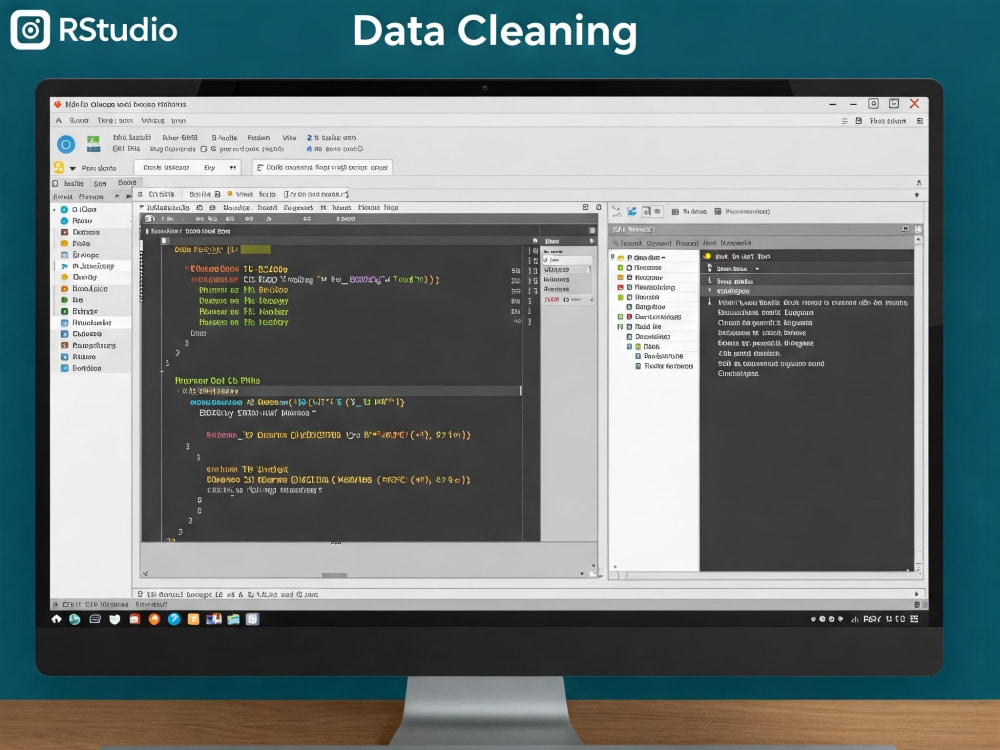Click the small document icon above the first code line
1000x750 pixels.
pyautogui.click(x=165, y=241)
